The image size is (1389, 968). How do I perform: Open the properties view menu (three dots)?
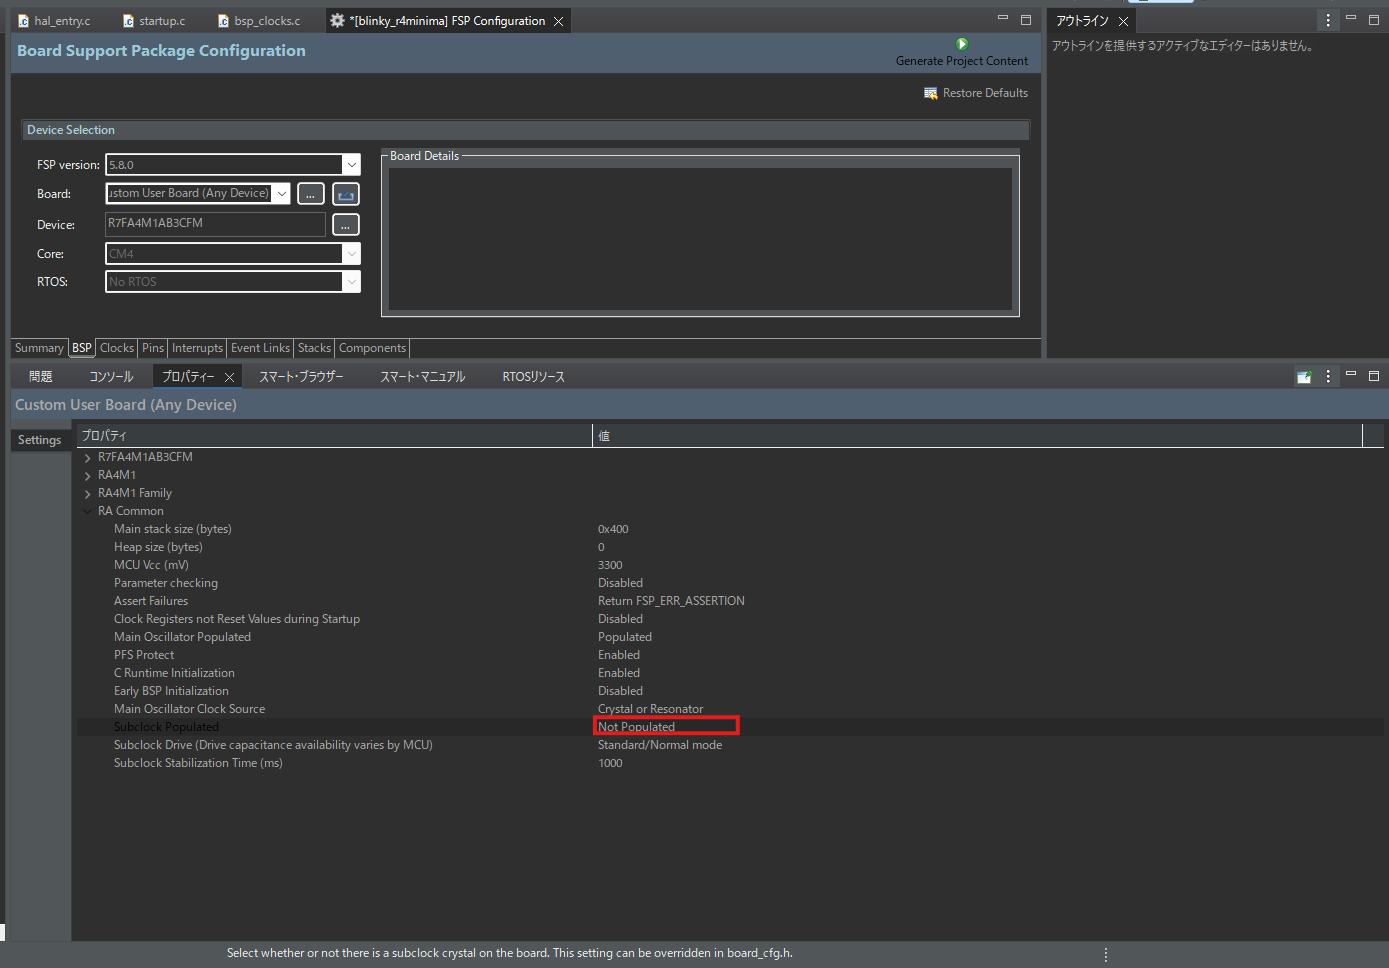point(1328,376)
